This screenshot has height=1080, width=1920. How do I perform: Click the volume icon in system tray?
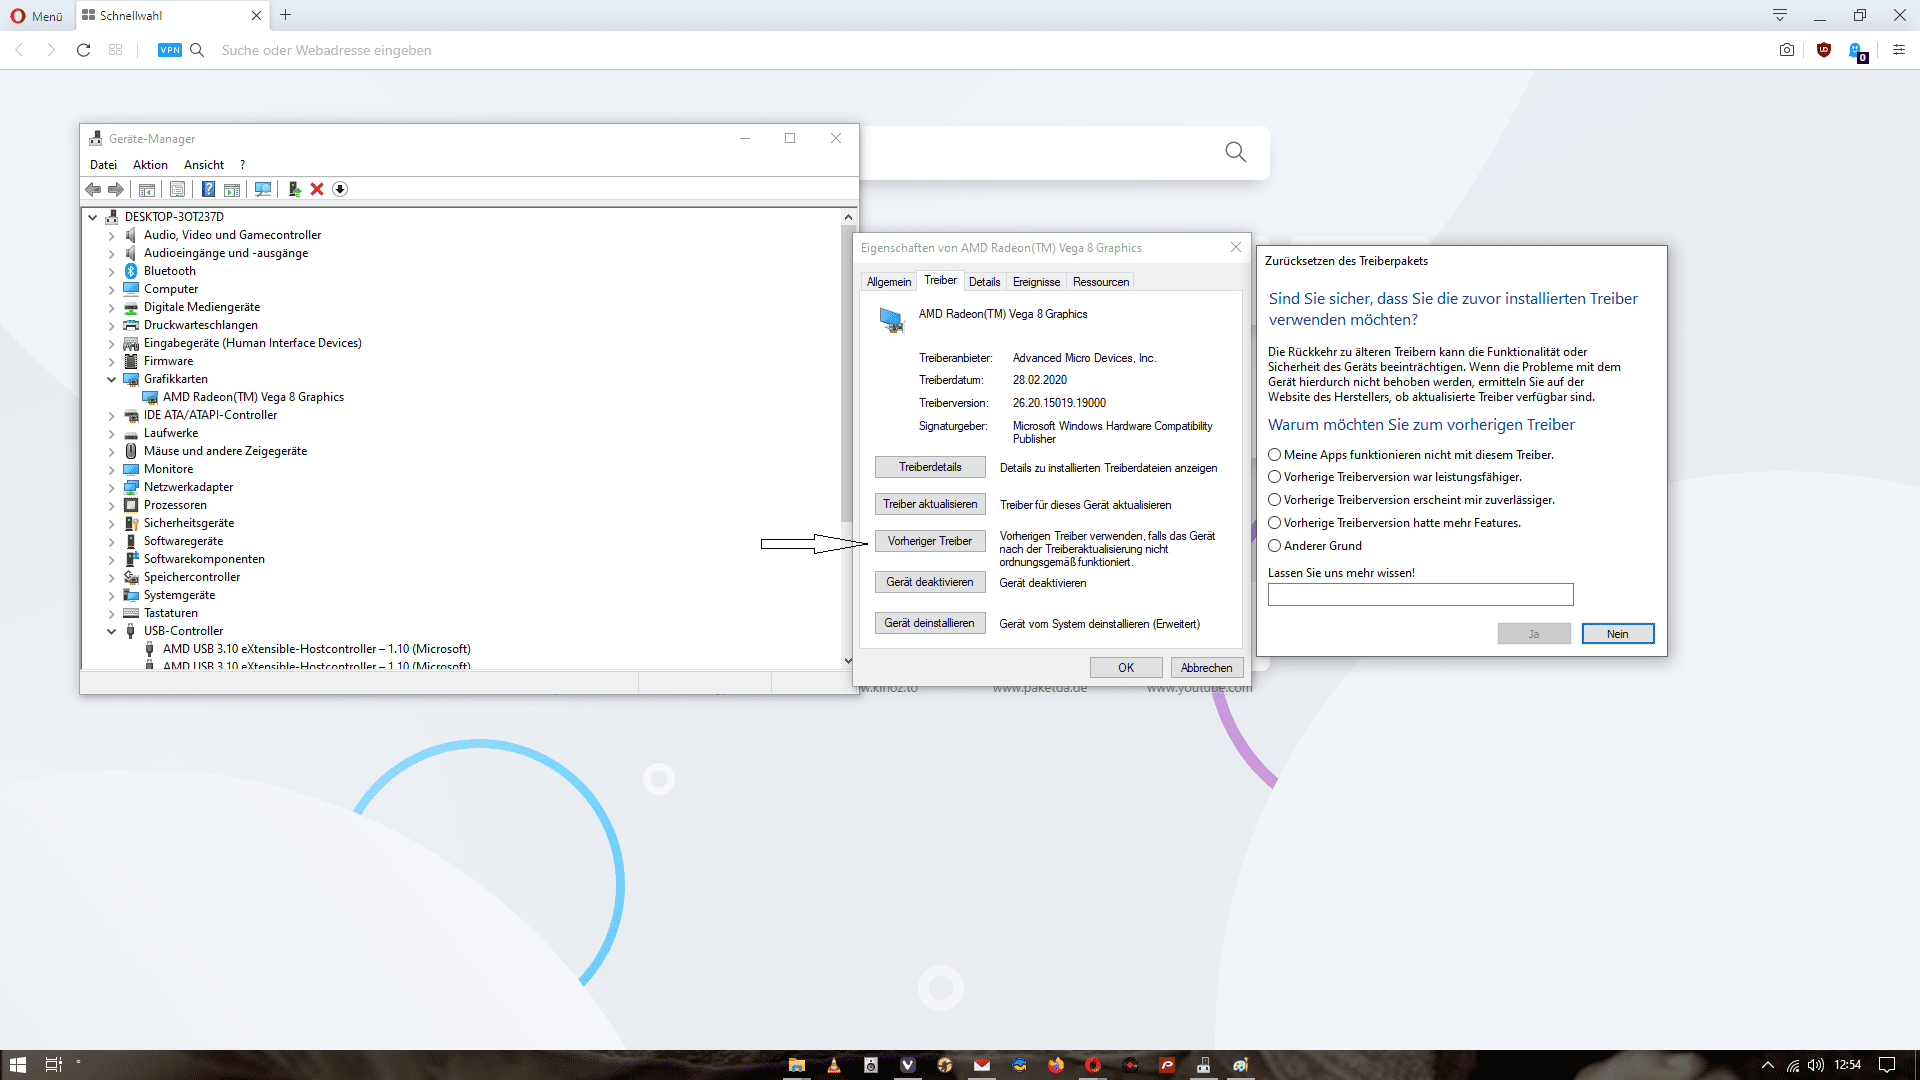click(x=1816, y=1065)
